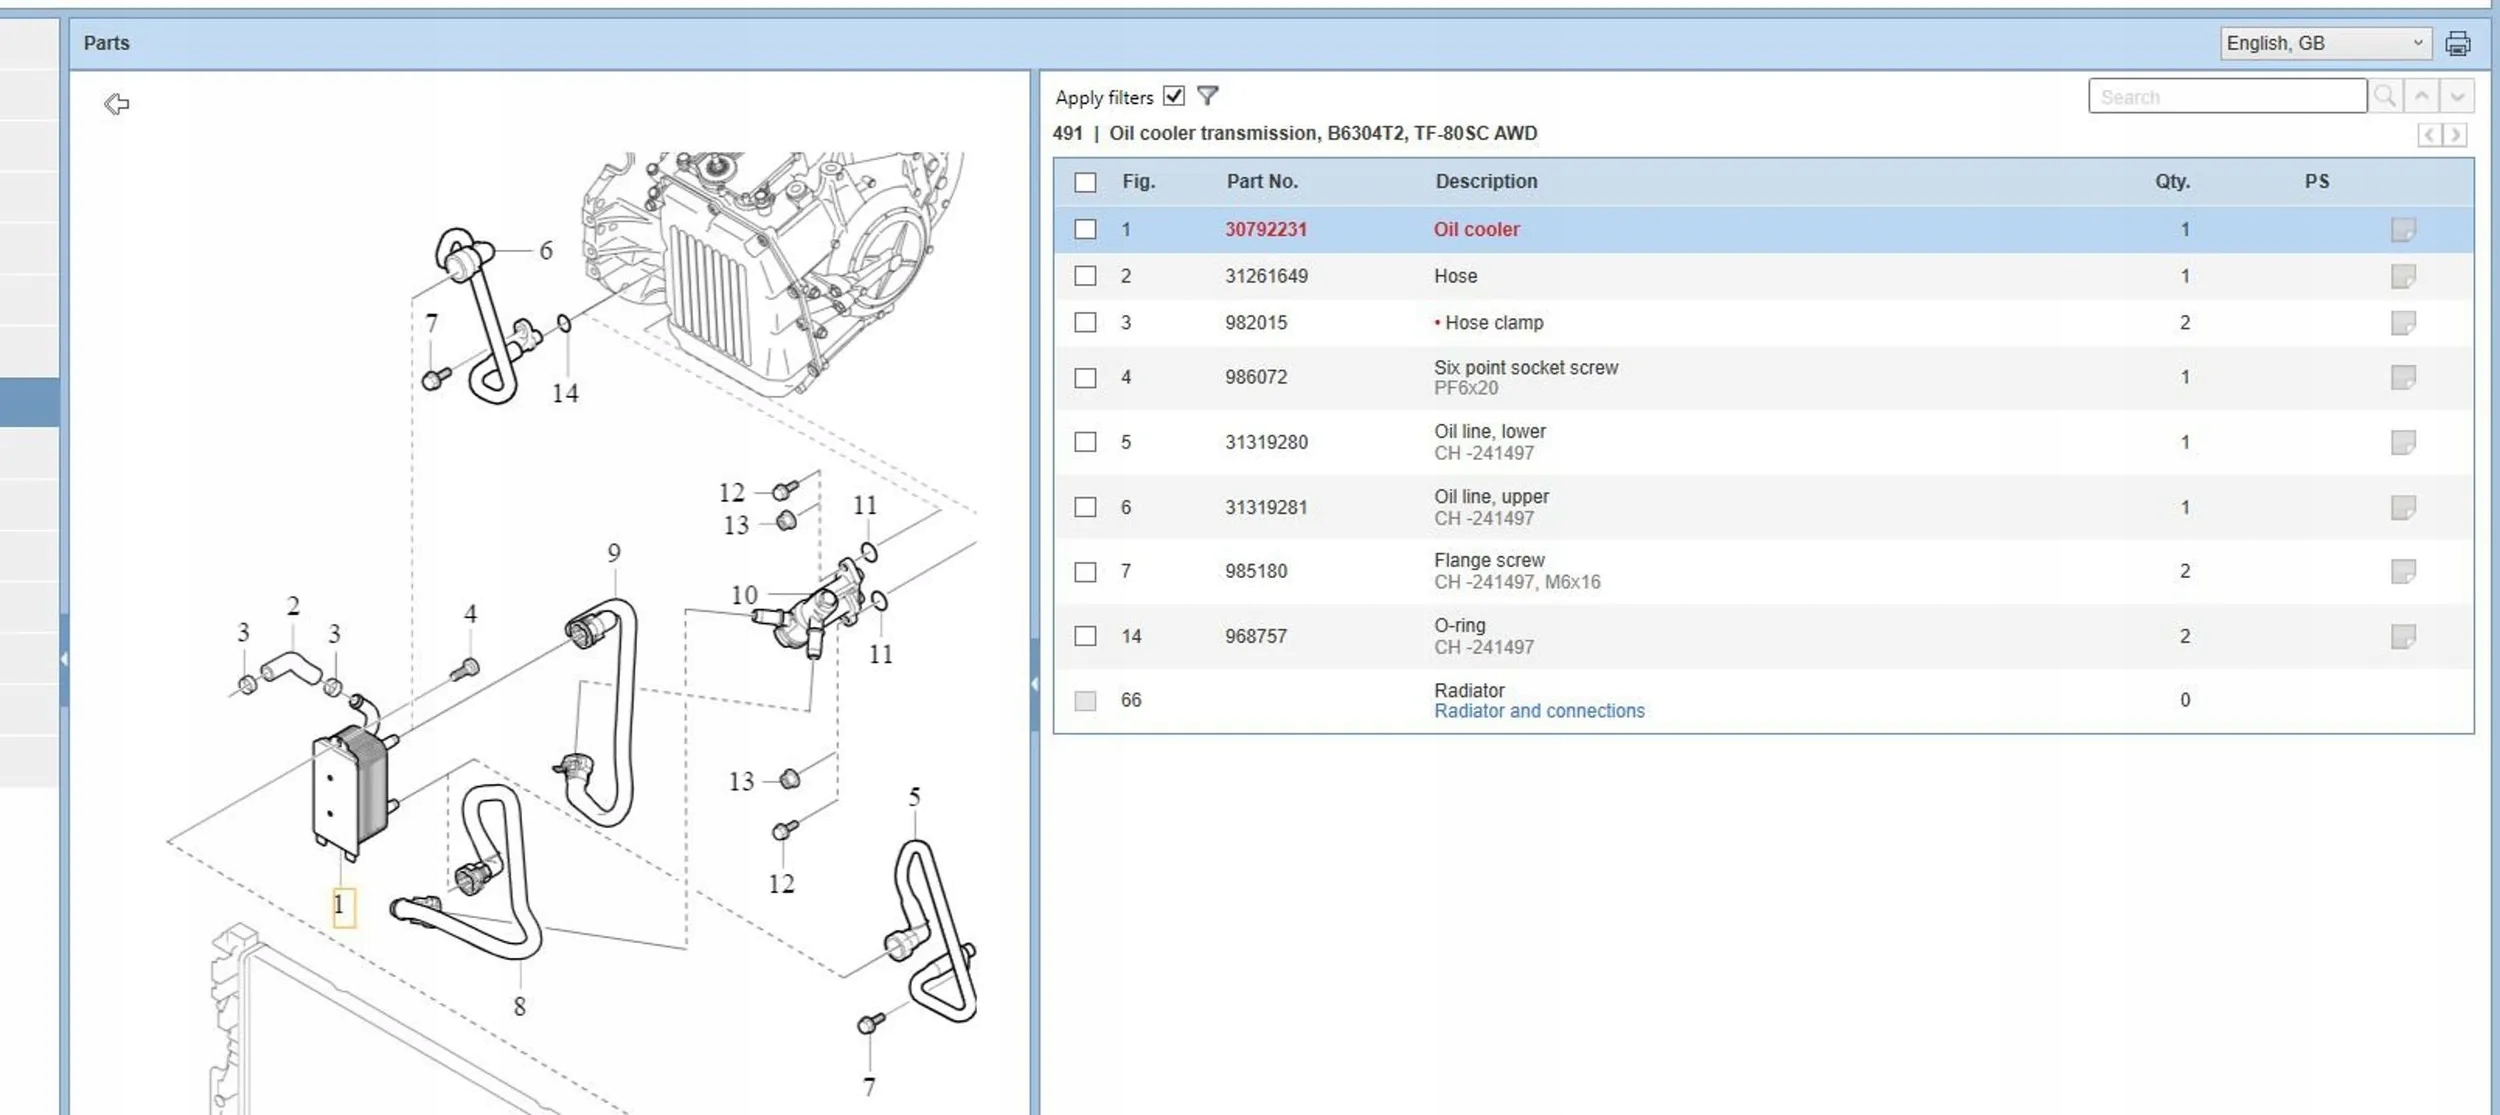Click the search magnifier icon
The height and width of the screenshot is (1115, 2500).
click(2385, 96)
